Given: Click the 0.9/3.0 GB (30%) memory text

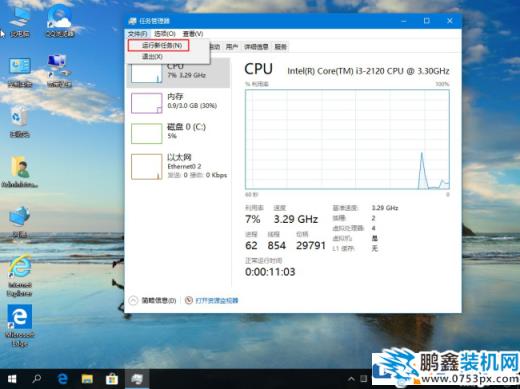Looking at the screenshot, I should click(x=192, y=106).
